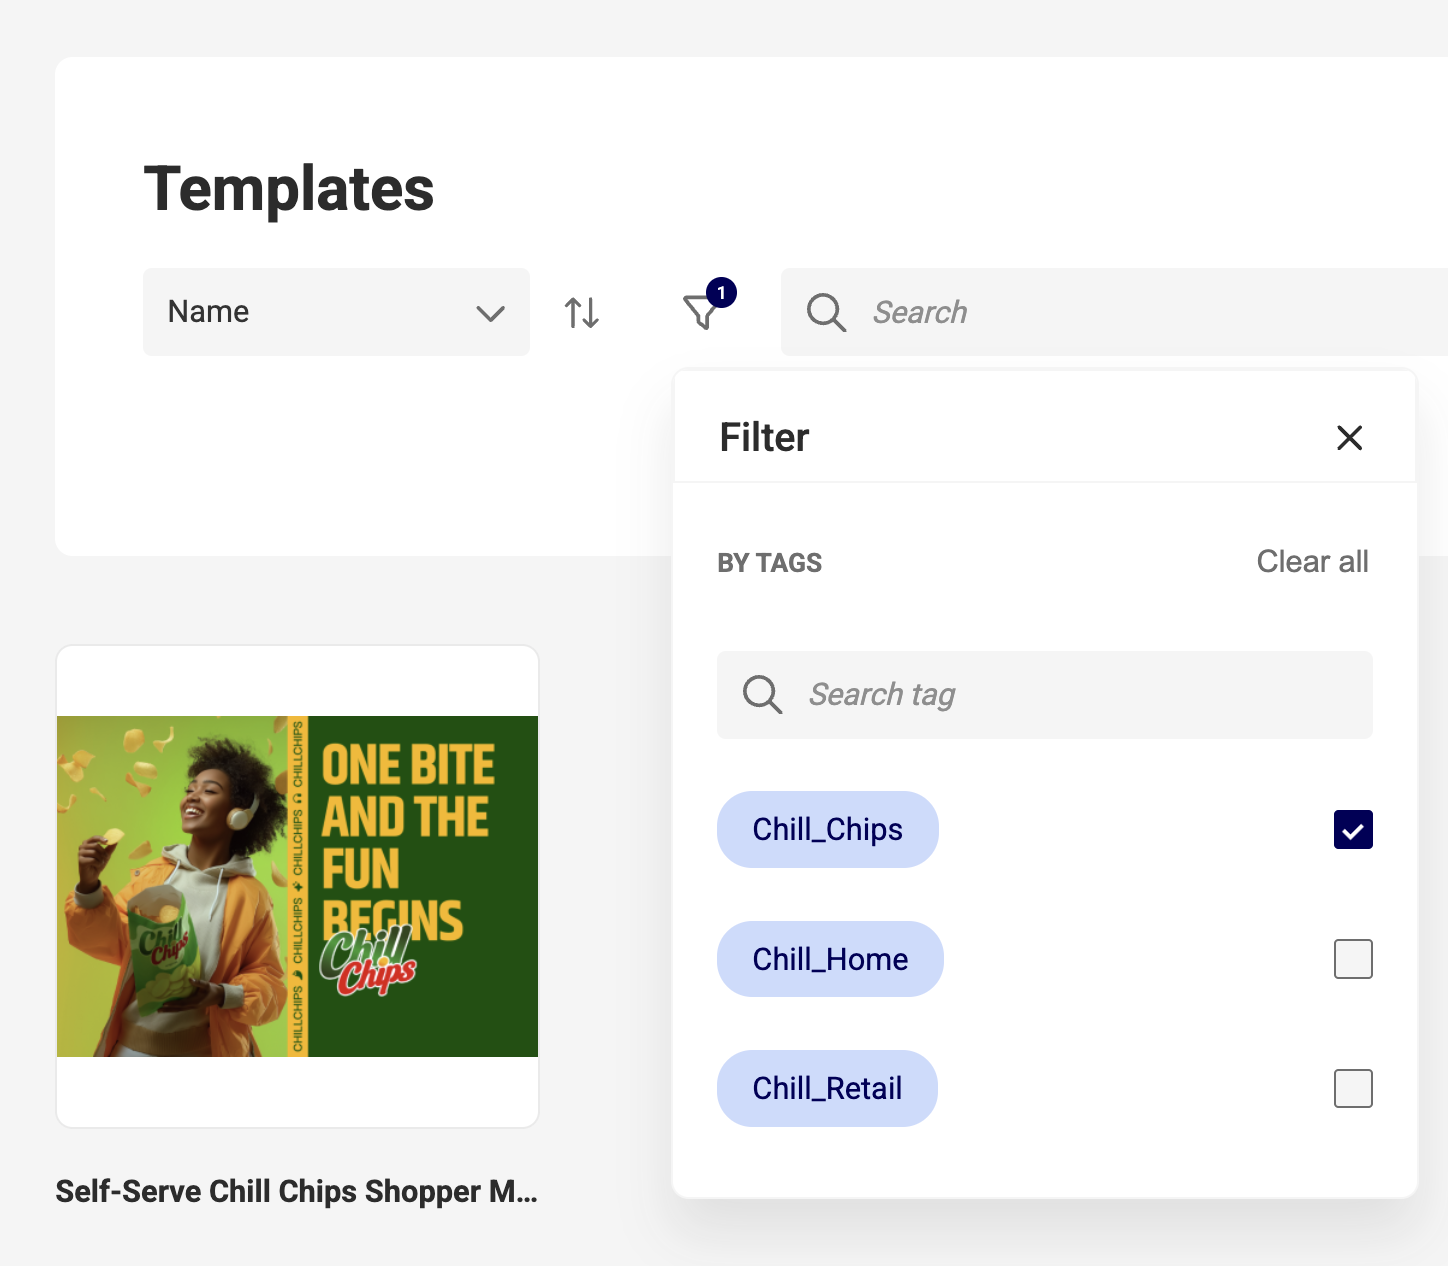Open the Self-Serve Chill Chips Shopper template
Viewport: 1448px width, 1266px height.
297,885
